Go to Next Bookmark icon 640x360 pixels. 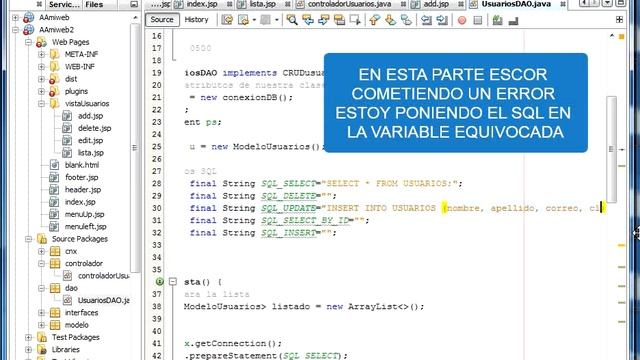tap(390, 20)
